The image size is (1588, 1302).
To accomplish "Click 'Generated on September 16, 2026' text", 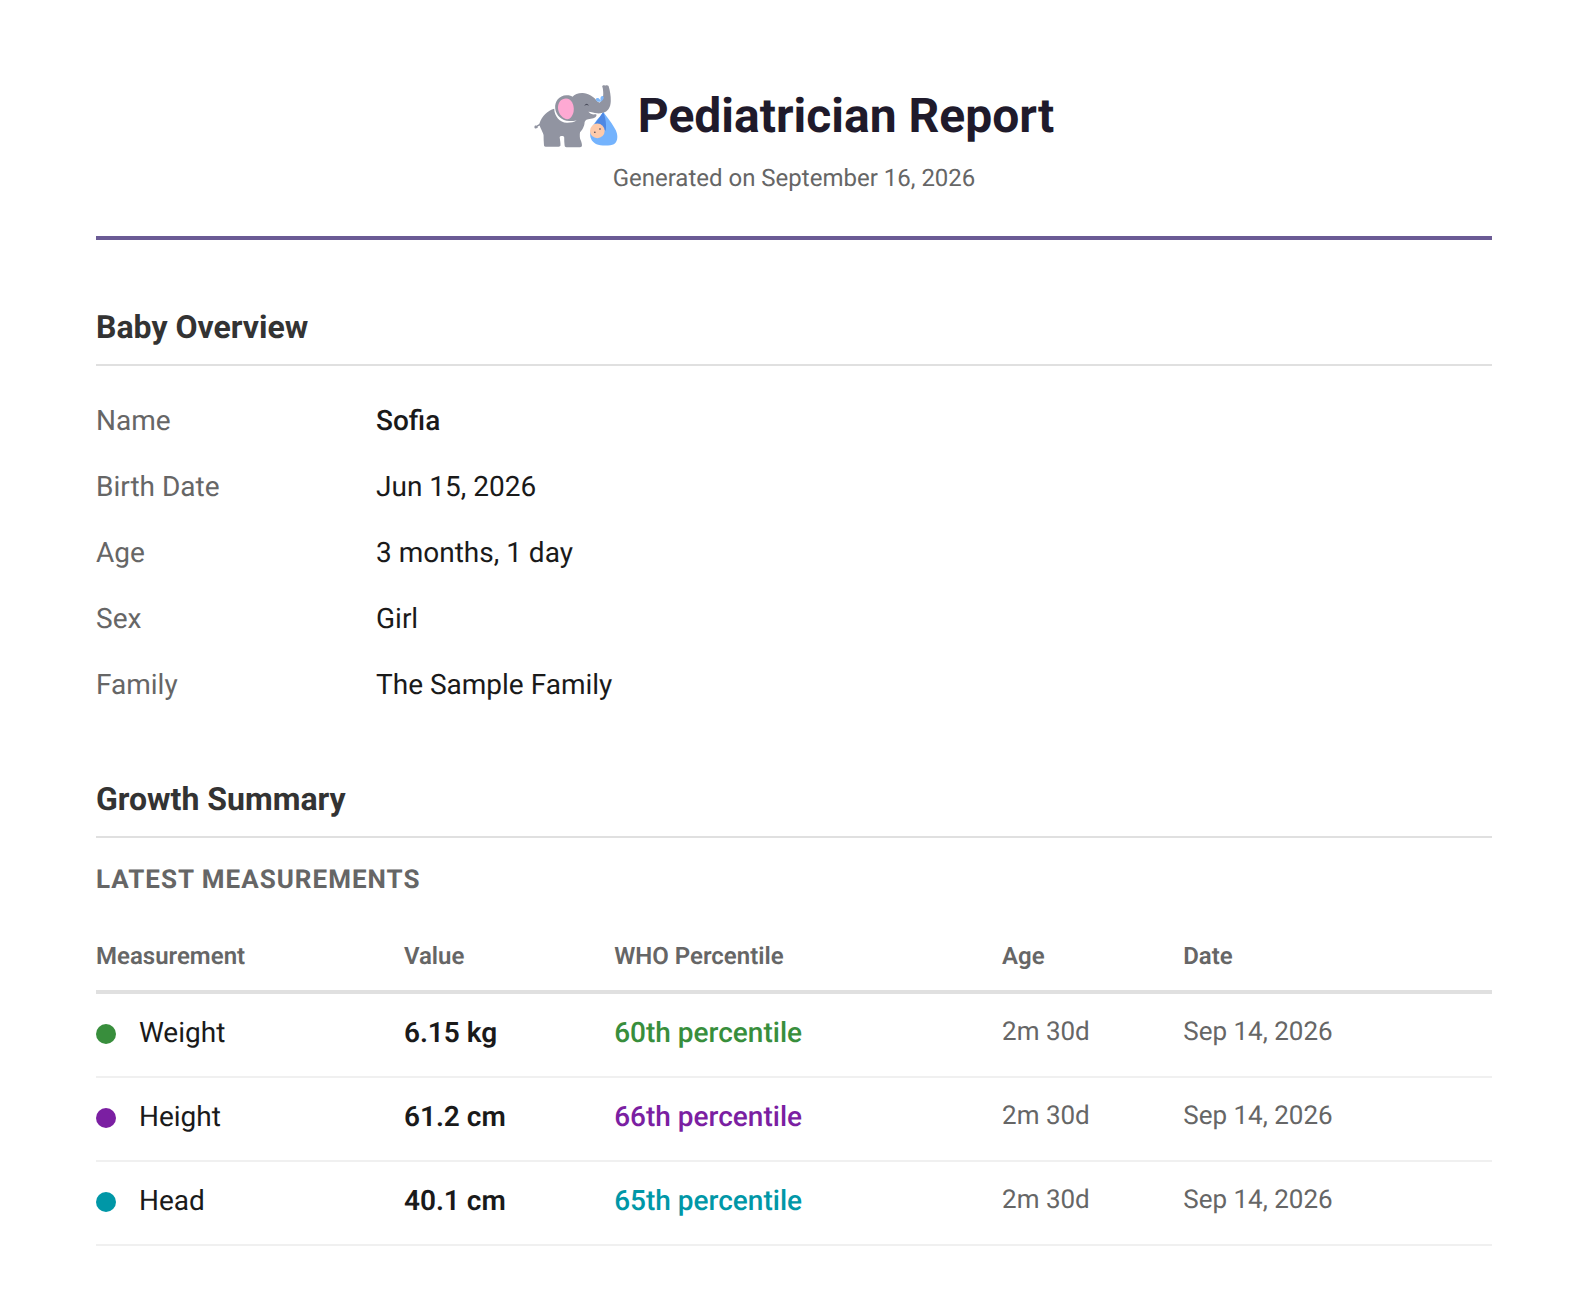I will tap(794, 178).
